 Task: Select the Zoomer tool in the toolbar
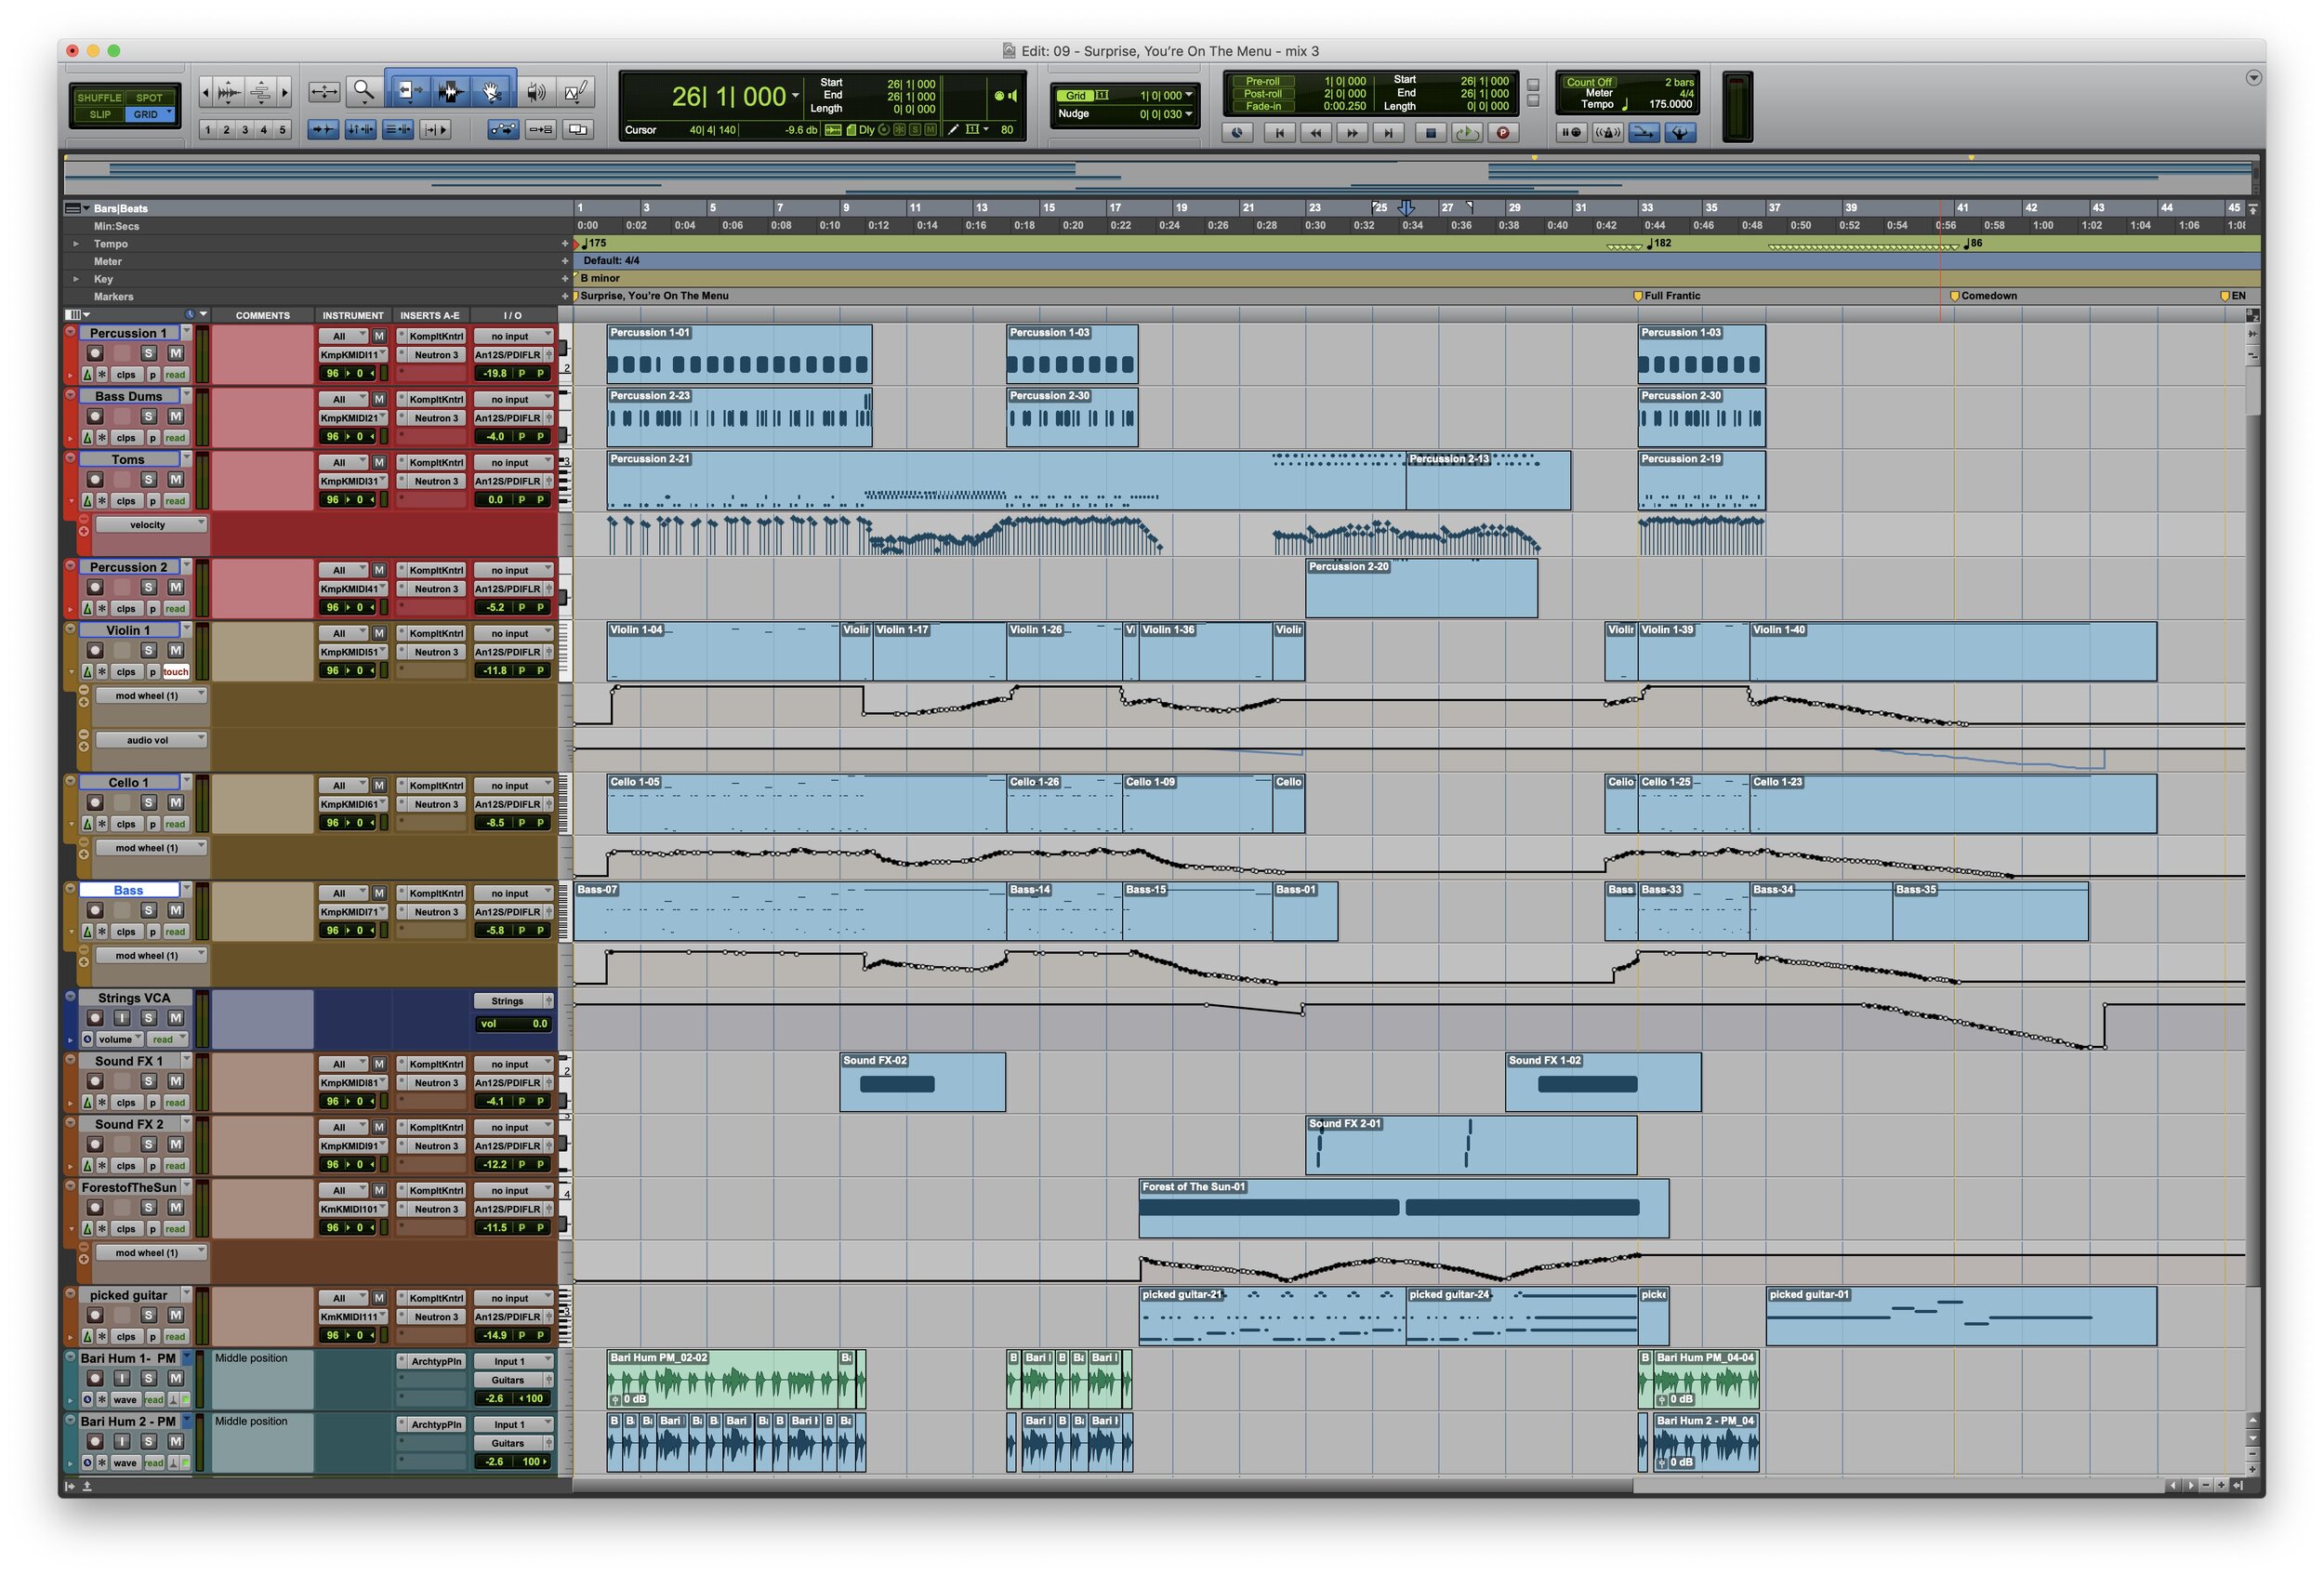coord(363,90)
